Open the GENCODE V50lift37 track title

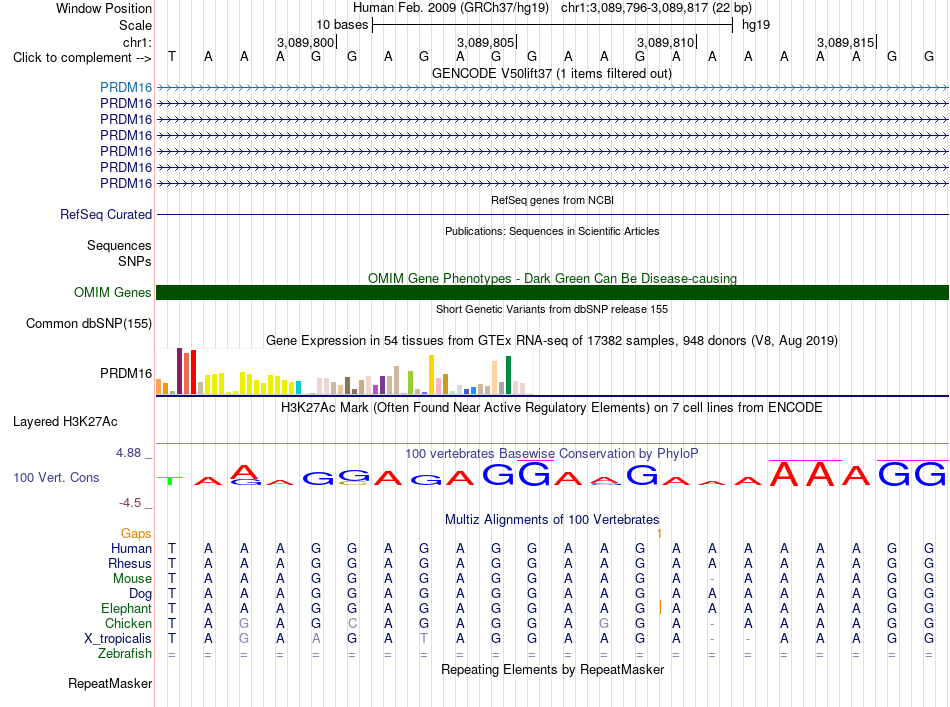(x=552, y=73)
